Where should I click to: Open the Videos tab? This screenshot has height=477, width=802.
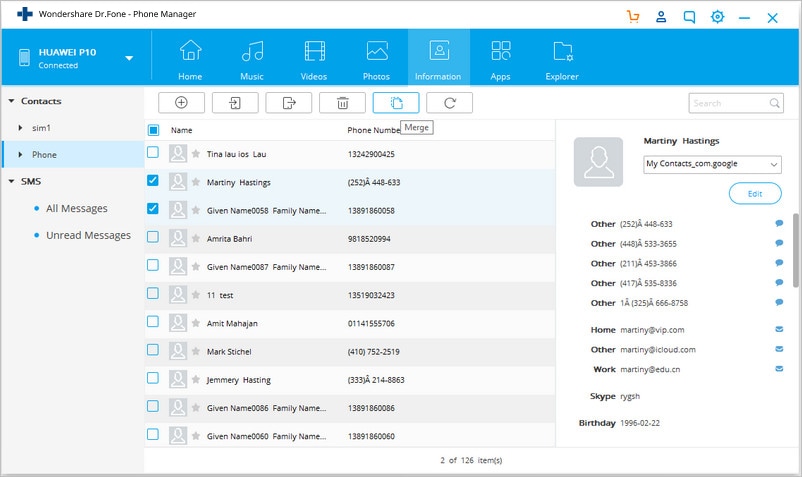(314, 59)
